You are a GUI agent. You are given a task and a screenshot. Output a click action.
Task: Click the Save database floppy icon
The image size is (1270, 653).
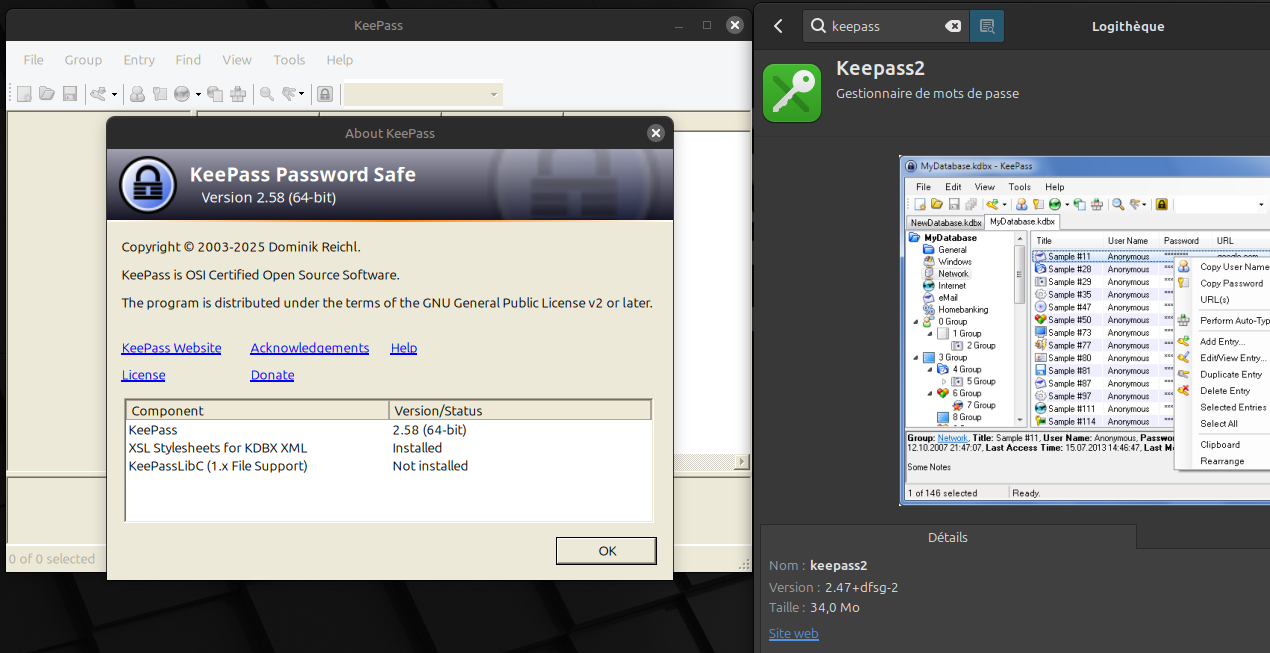[x=70, y=94]
